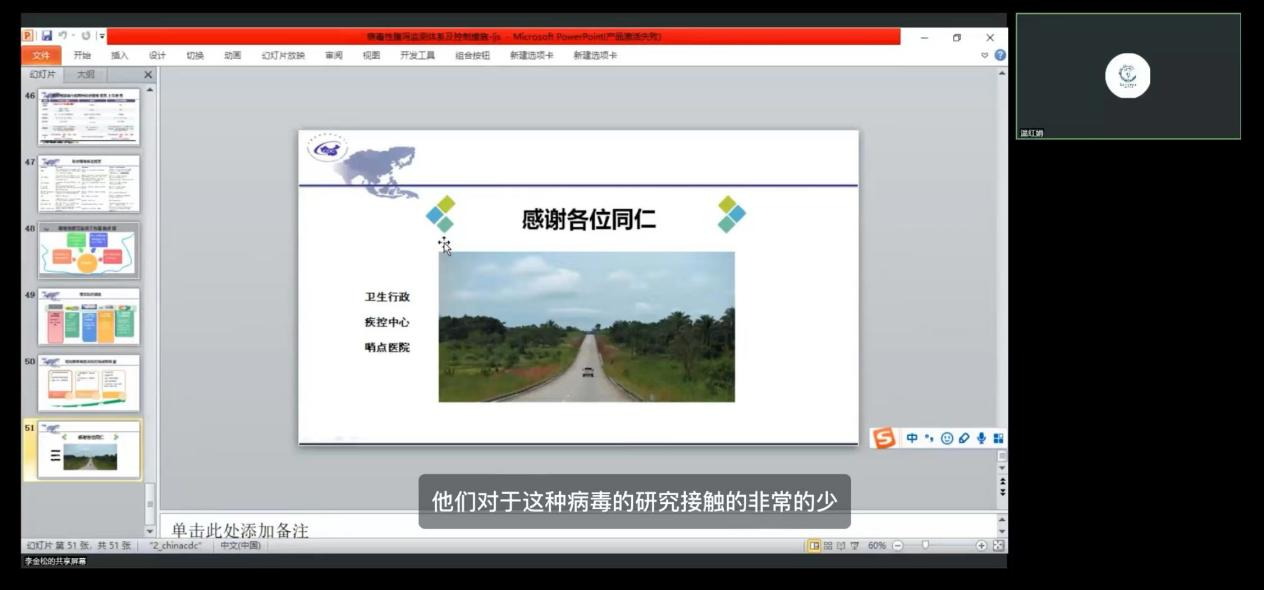Click the Sogou input emoji face icon
The width and height of the screenshot is (1264, 590).
[x=946, y=438]
